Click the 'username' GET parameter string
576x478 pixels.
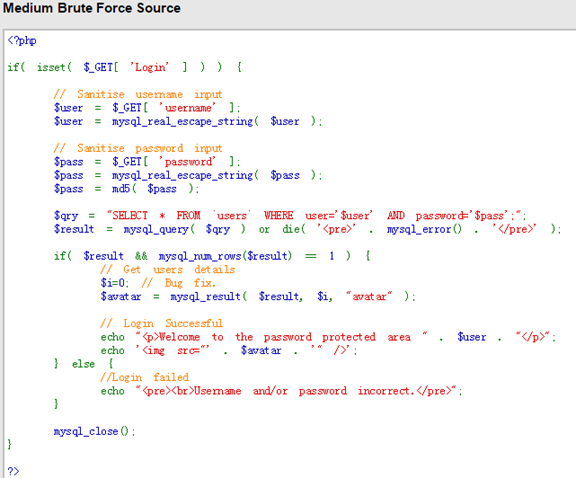188,108
